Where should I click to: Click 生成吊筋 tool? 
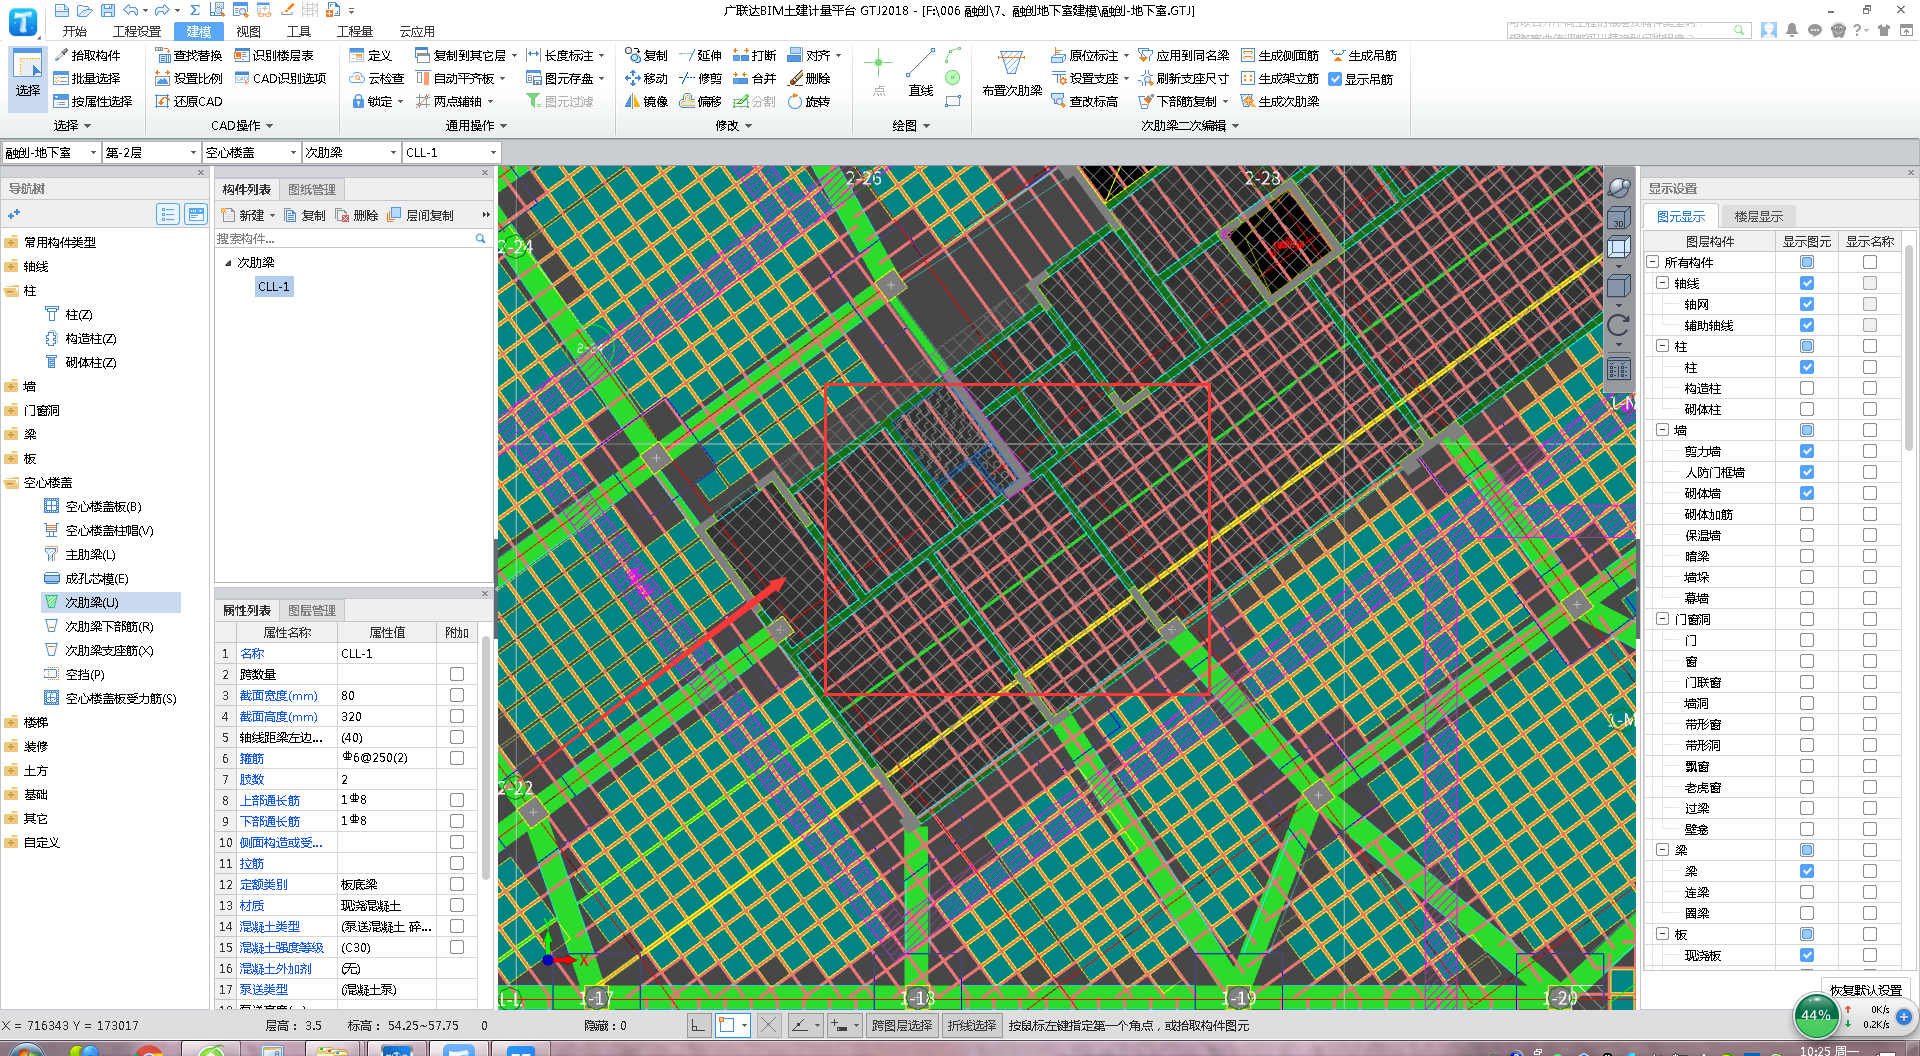(x=1363, y=55)
